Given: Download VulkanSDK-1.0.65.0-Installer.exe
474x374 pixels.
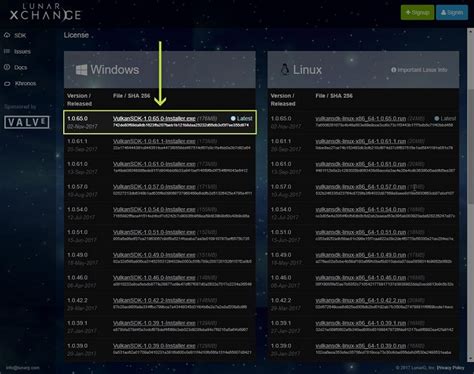Looking at the screenshot, I should click(x=154, y=118).
